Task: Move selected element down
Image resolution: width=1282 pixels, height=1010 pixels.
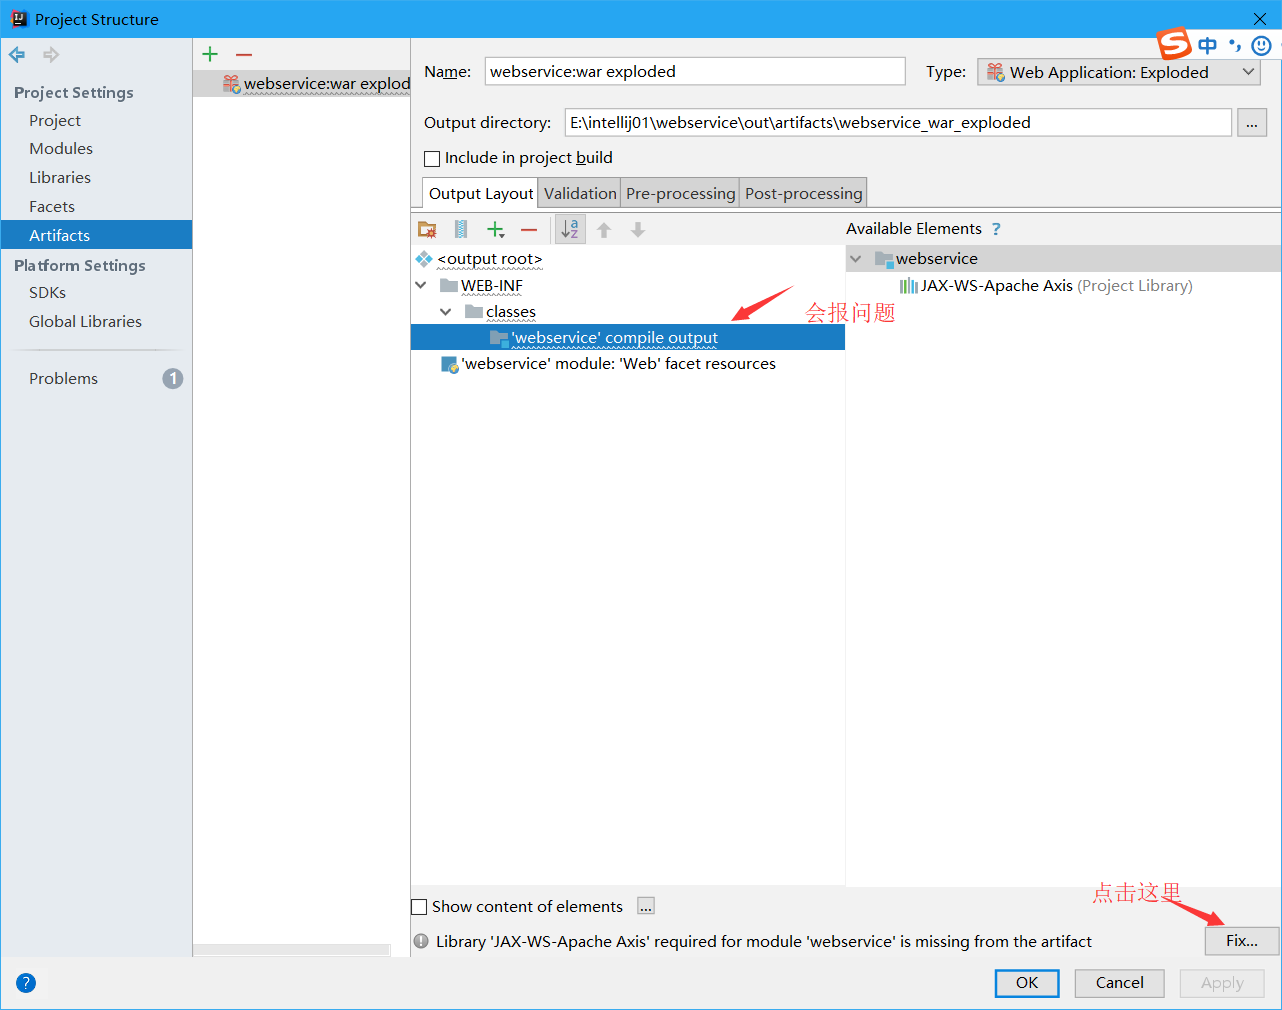Action: (638, 230)
